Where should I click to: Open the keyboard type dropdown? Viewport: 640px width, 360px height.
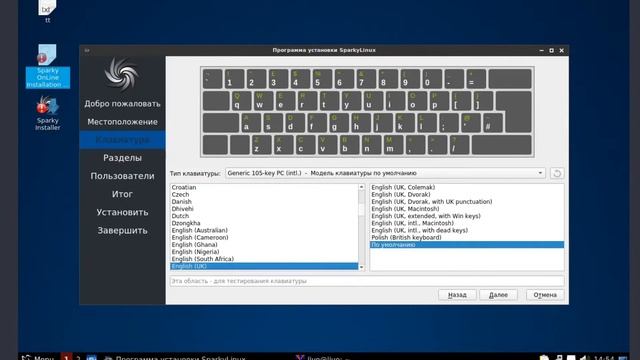(385, 173)
